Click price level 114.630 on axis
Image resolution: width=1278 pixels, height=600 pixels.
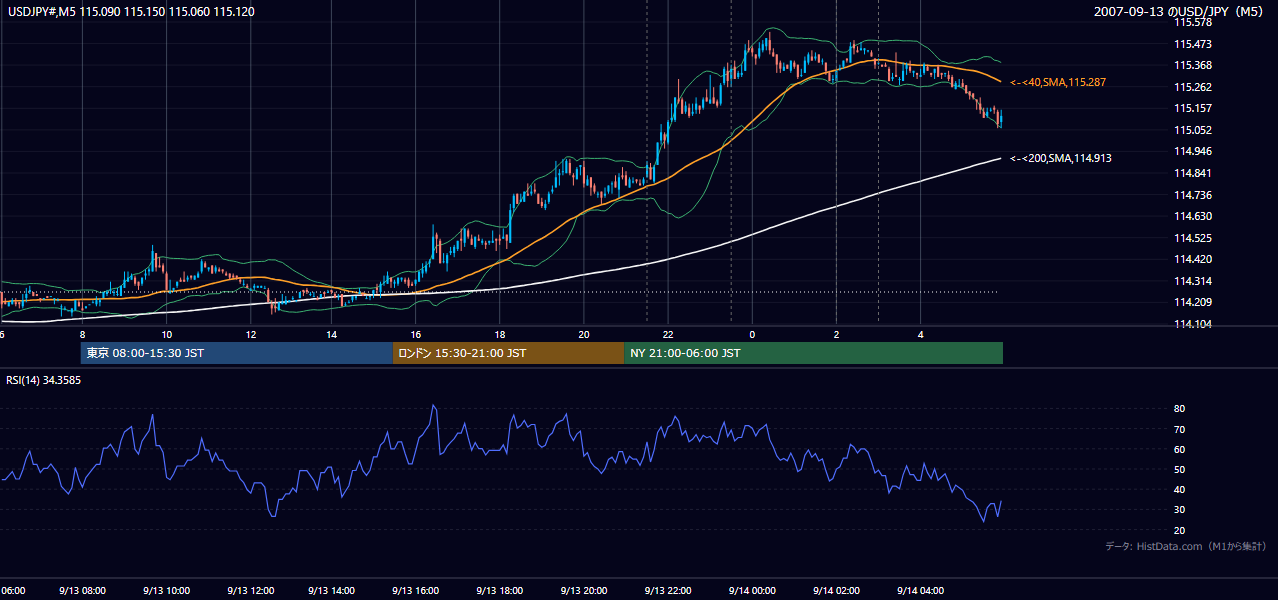[1192, 216]
